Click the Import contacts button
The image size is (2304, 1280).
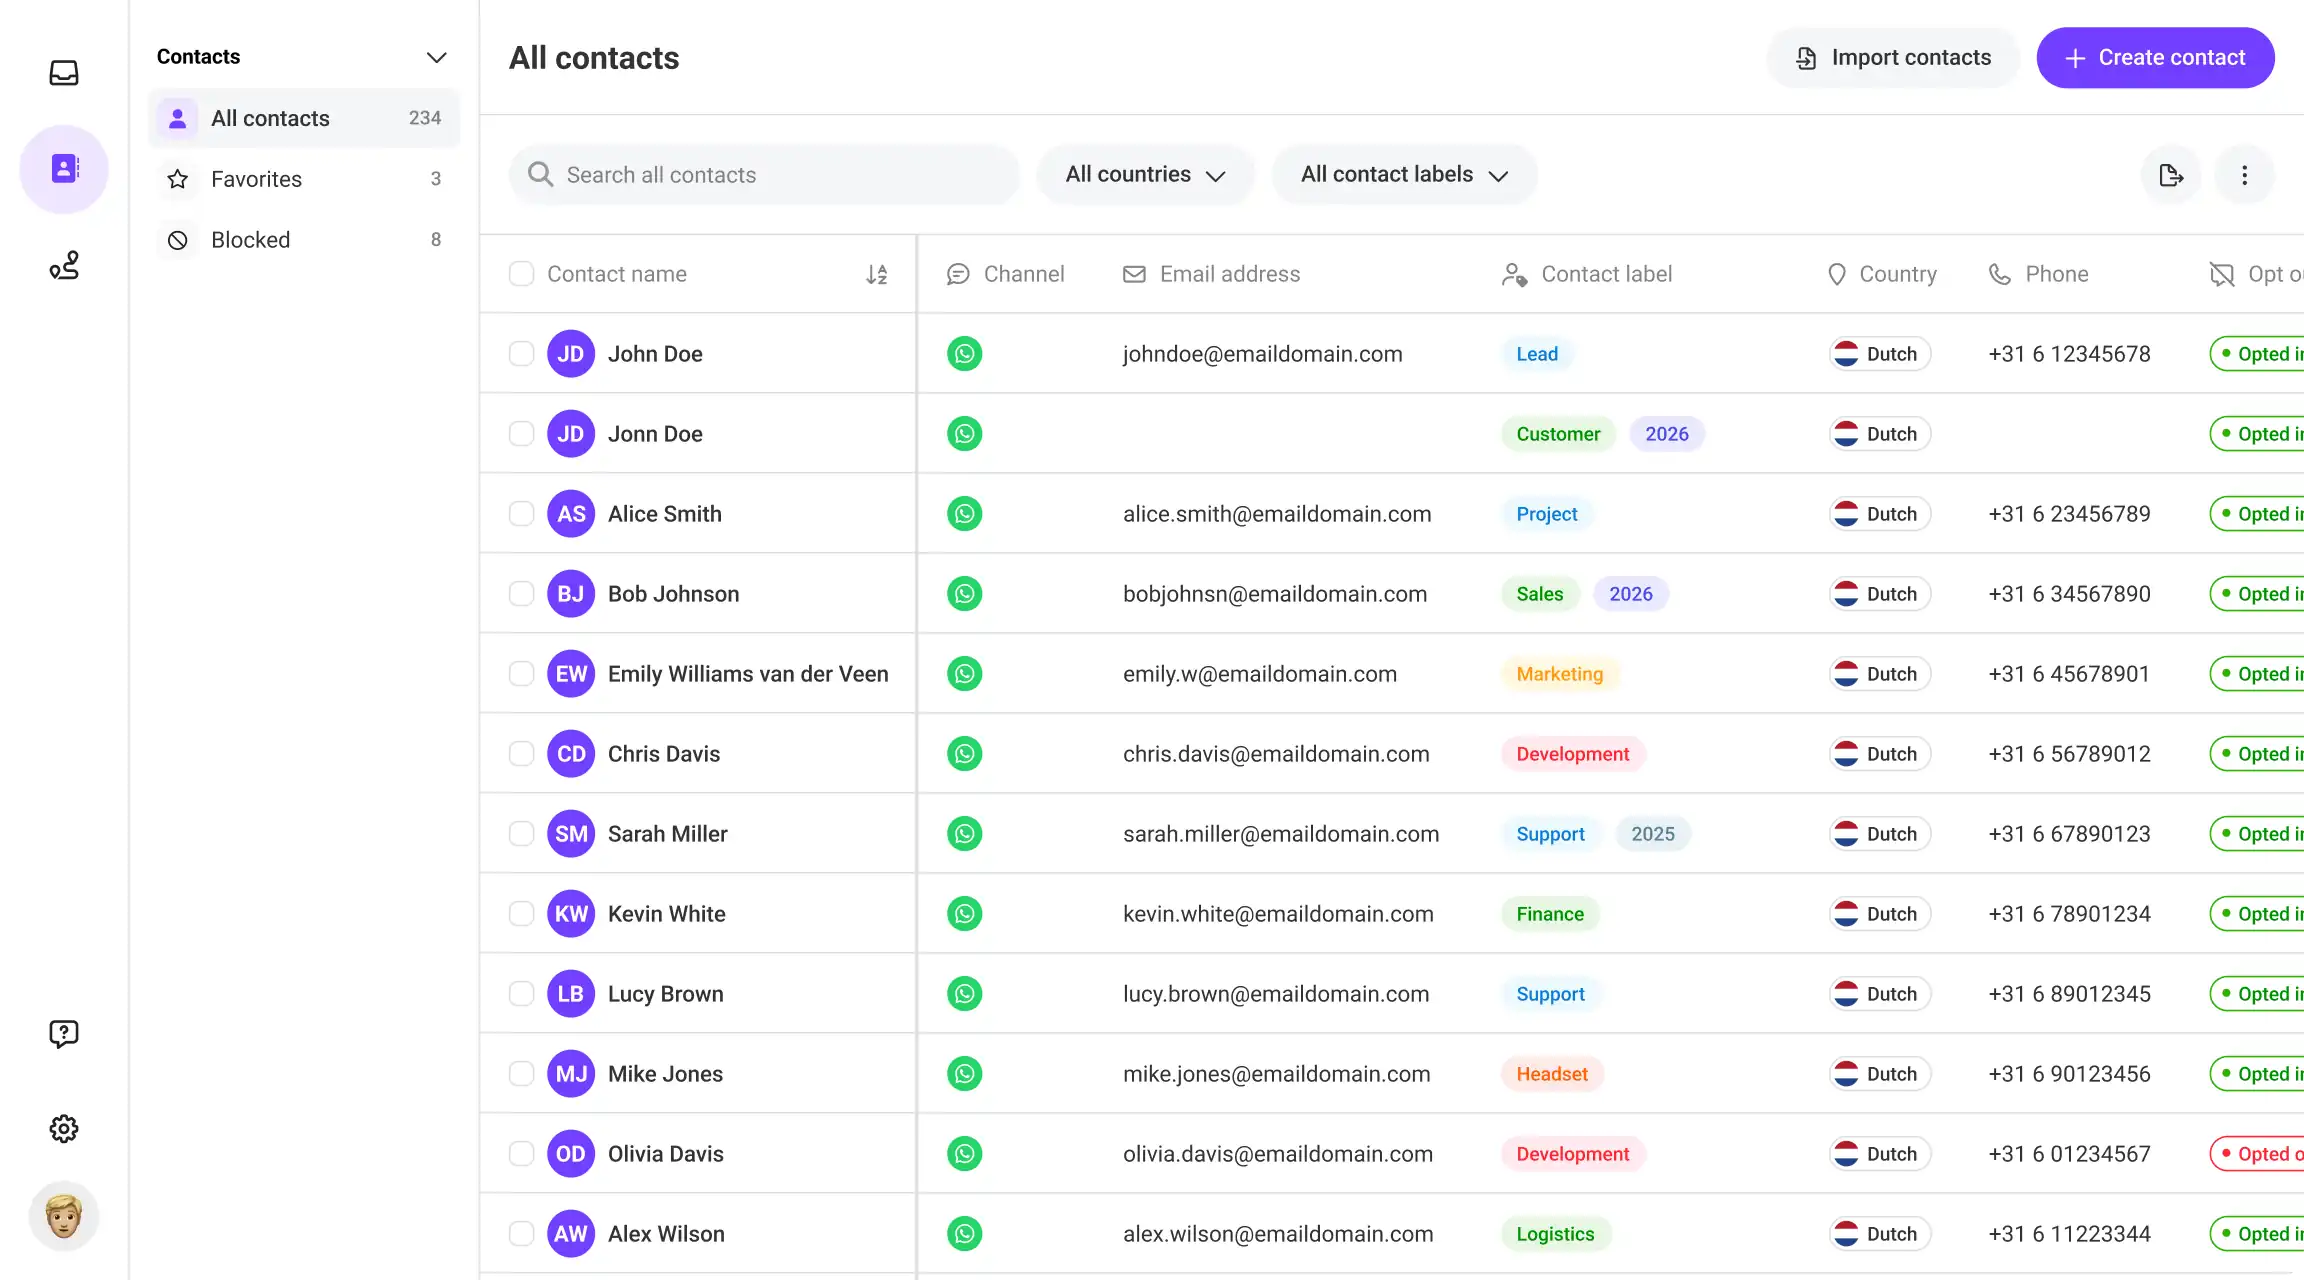pos(1893,58)
